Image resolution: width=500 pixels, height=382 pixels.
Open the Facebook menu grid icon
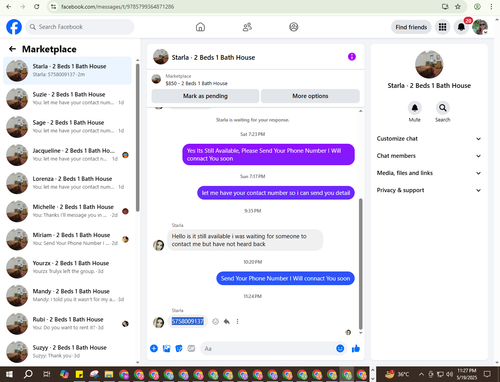click(x=442, y=27)
